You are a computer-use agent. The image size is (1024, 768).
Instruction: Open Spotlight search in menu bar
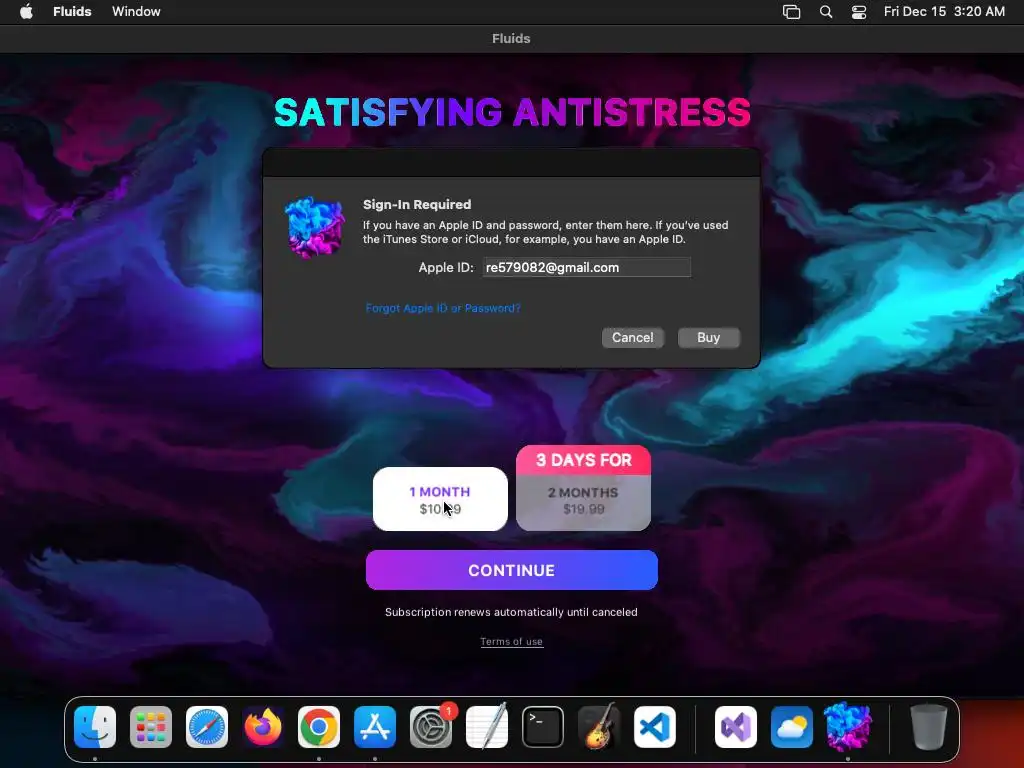coord(826,12)
